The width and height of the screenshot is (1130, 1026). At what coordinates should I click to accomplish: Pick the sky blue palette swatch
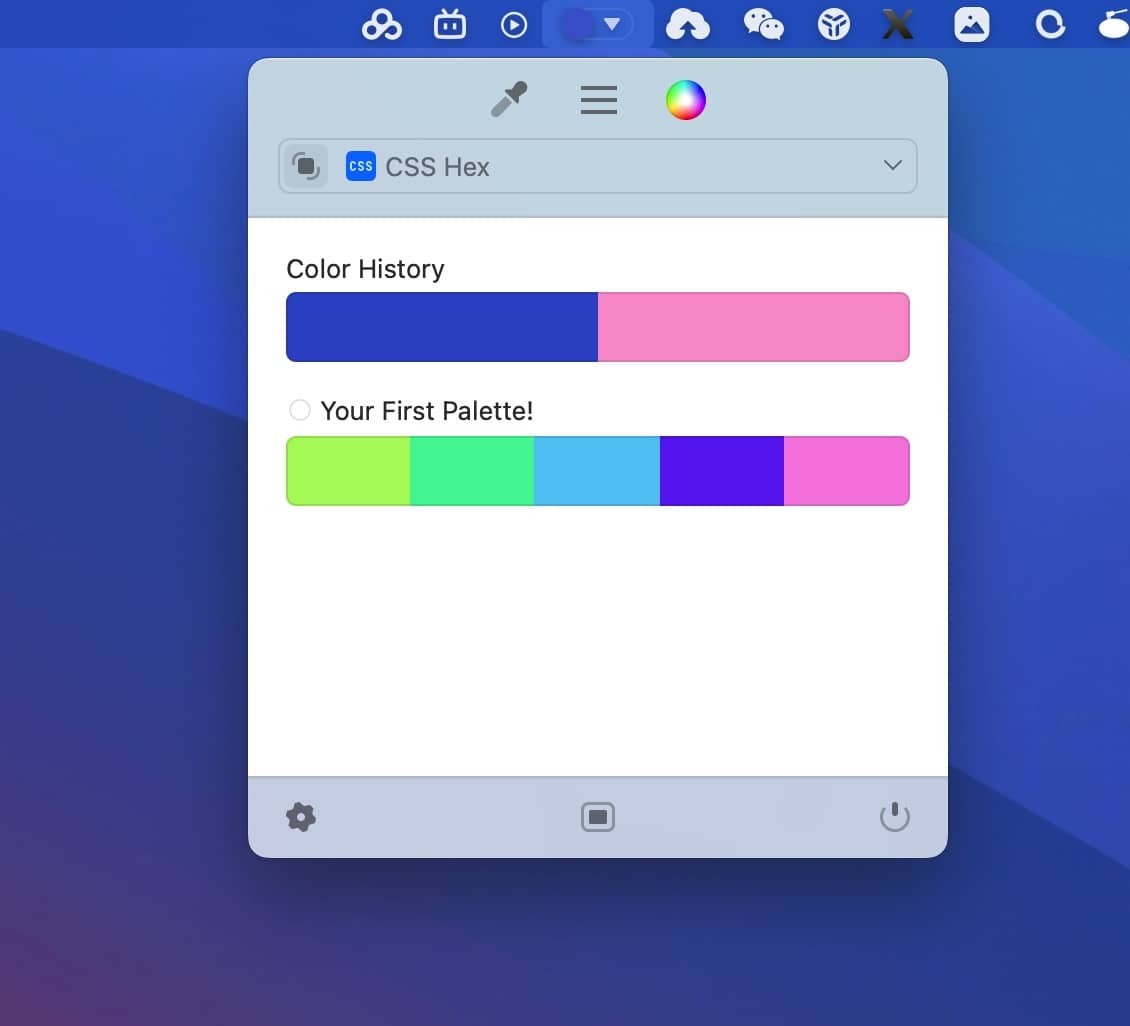click(597, 471)
